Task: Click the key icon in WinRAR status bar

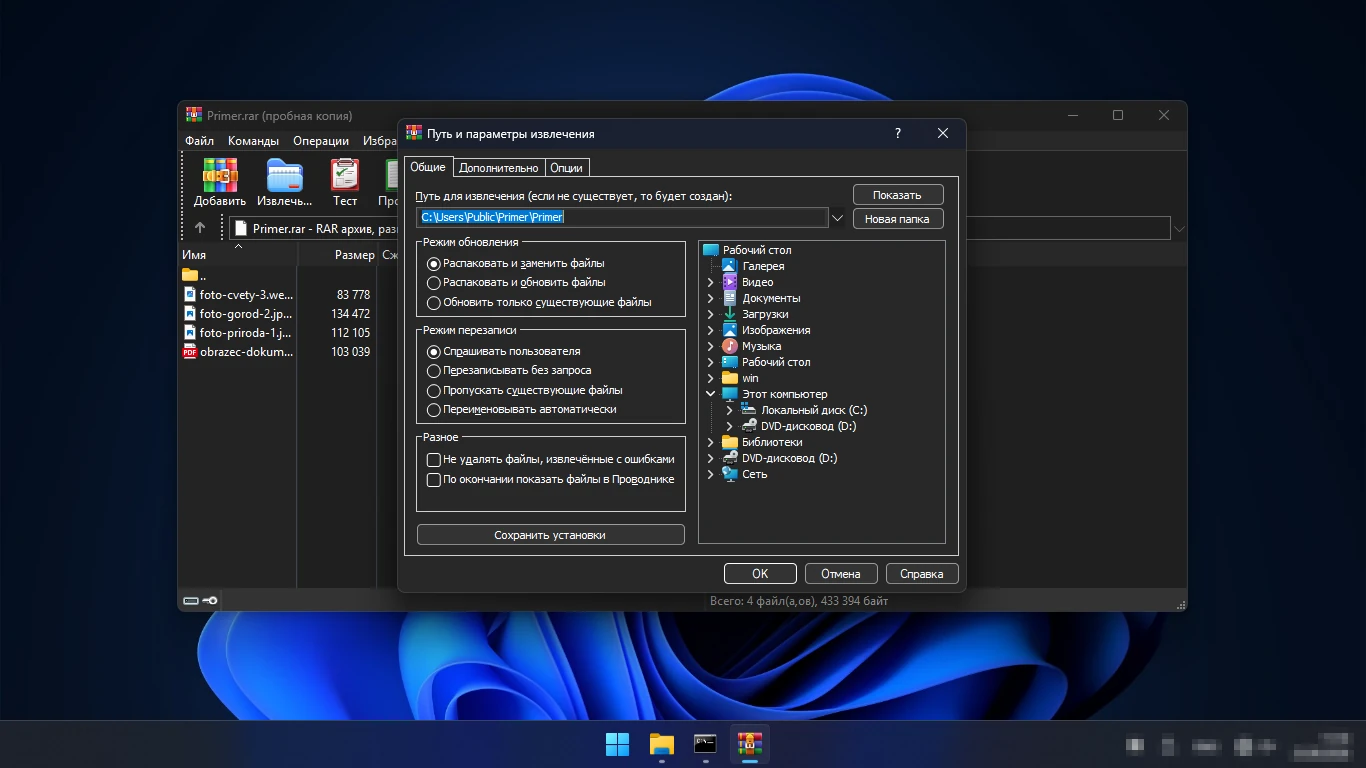Action: click(x=210, y=601)
